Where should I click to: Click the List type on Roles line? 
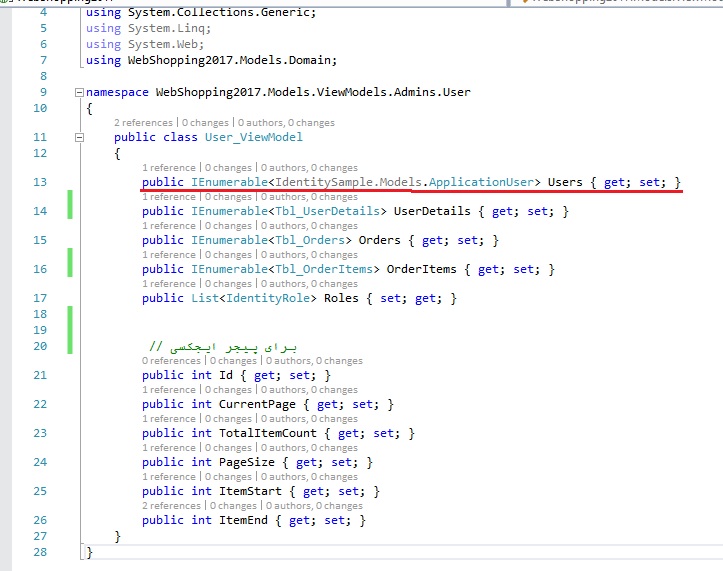(x=205, y=298)
